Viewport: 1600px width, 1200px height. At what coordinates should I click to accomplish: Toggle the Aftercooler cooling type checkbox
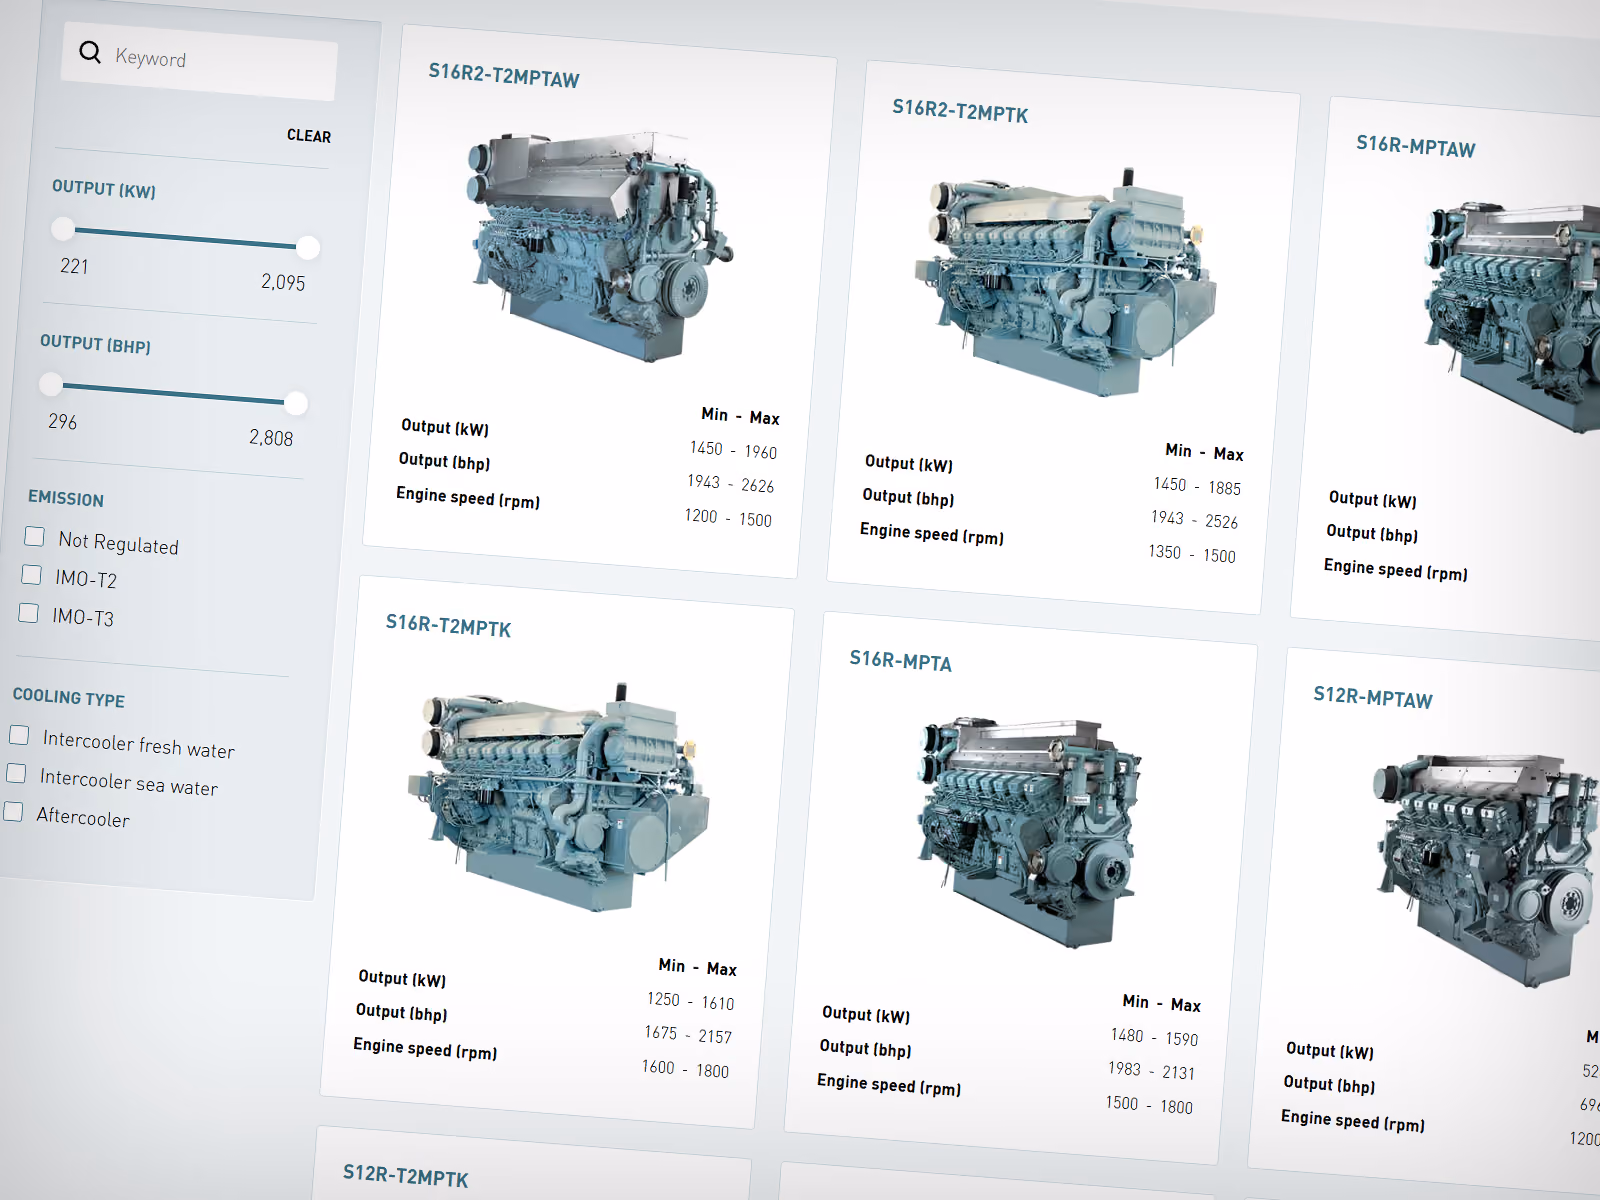(13, 811)
